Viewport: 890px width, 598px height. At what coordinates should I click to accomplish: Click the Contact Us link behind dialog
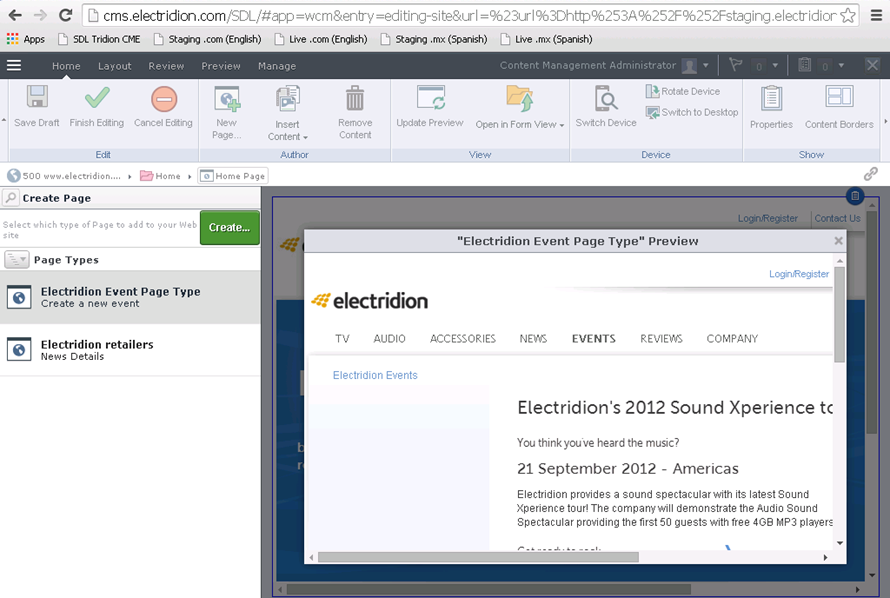pos(837,218)
